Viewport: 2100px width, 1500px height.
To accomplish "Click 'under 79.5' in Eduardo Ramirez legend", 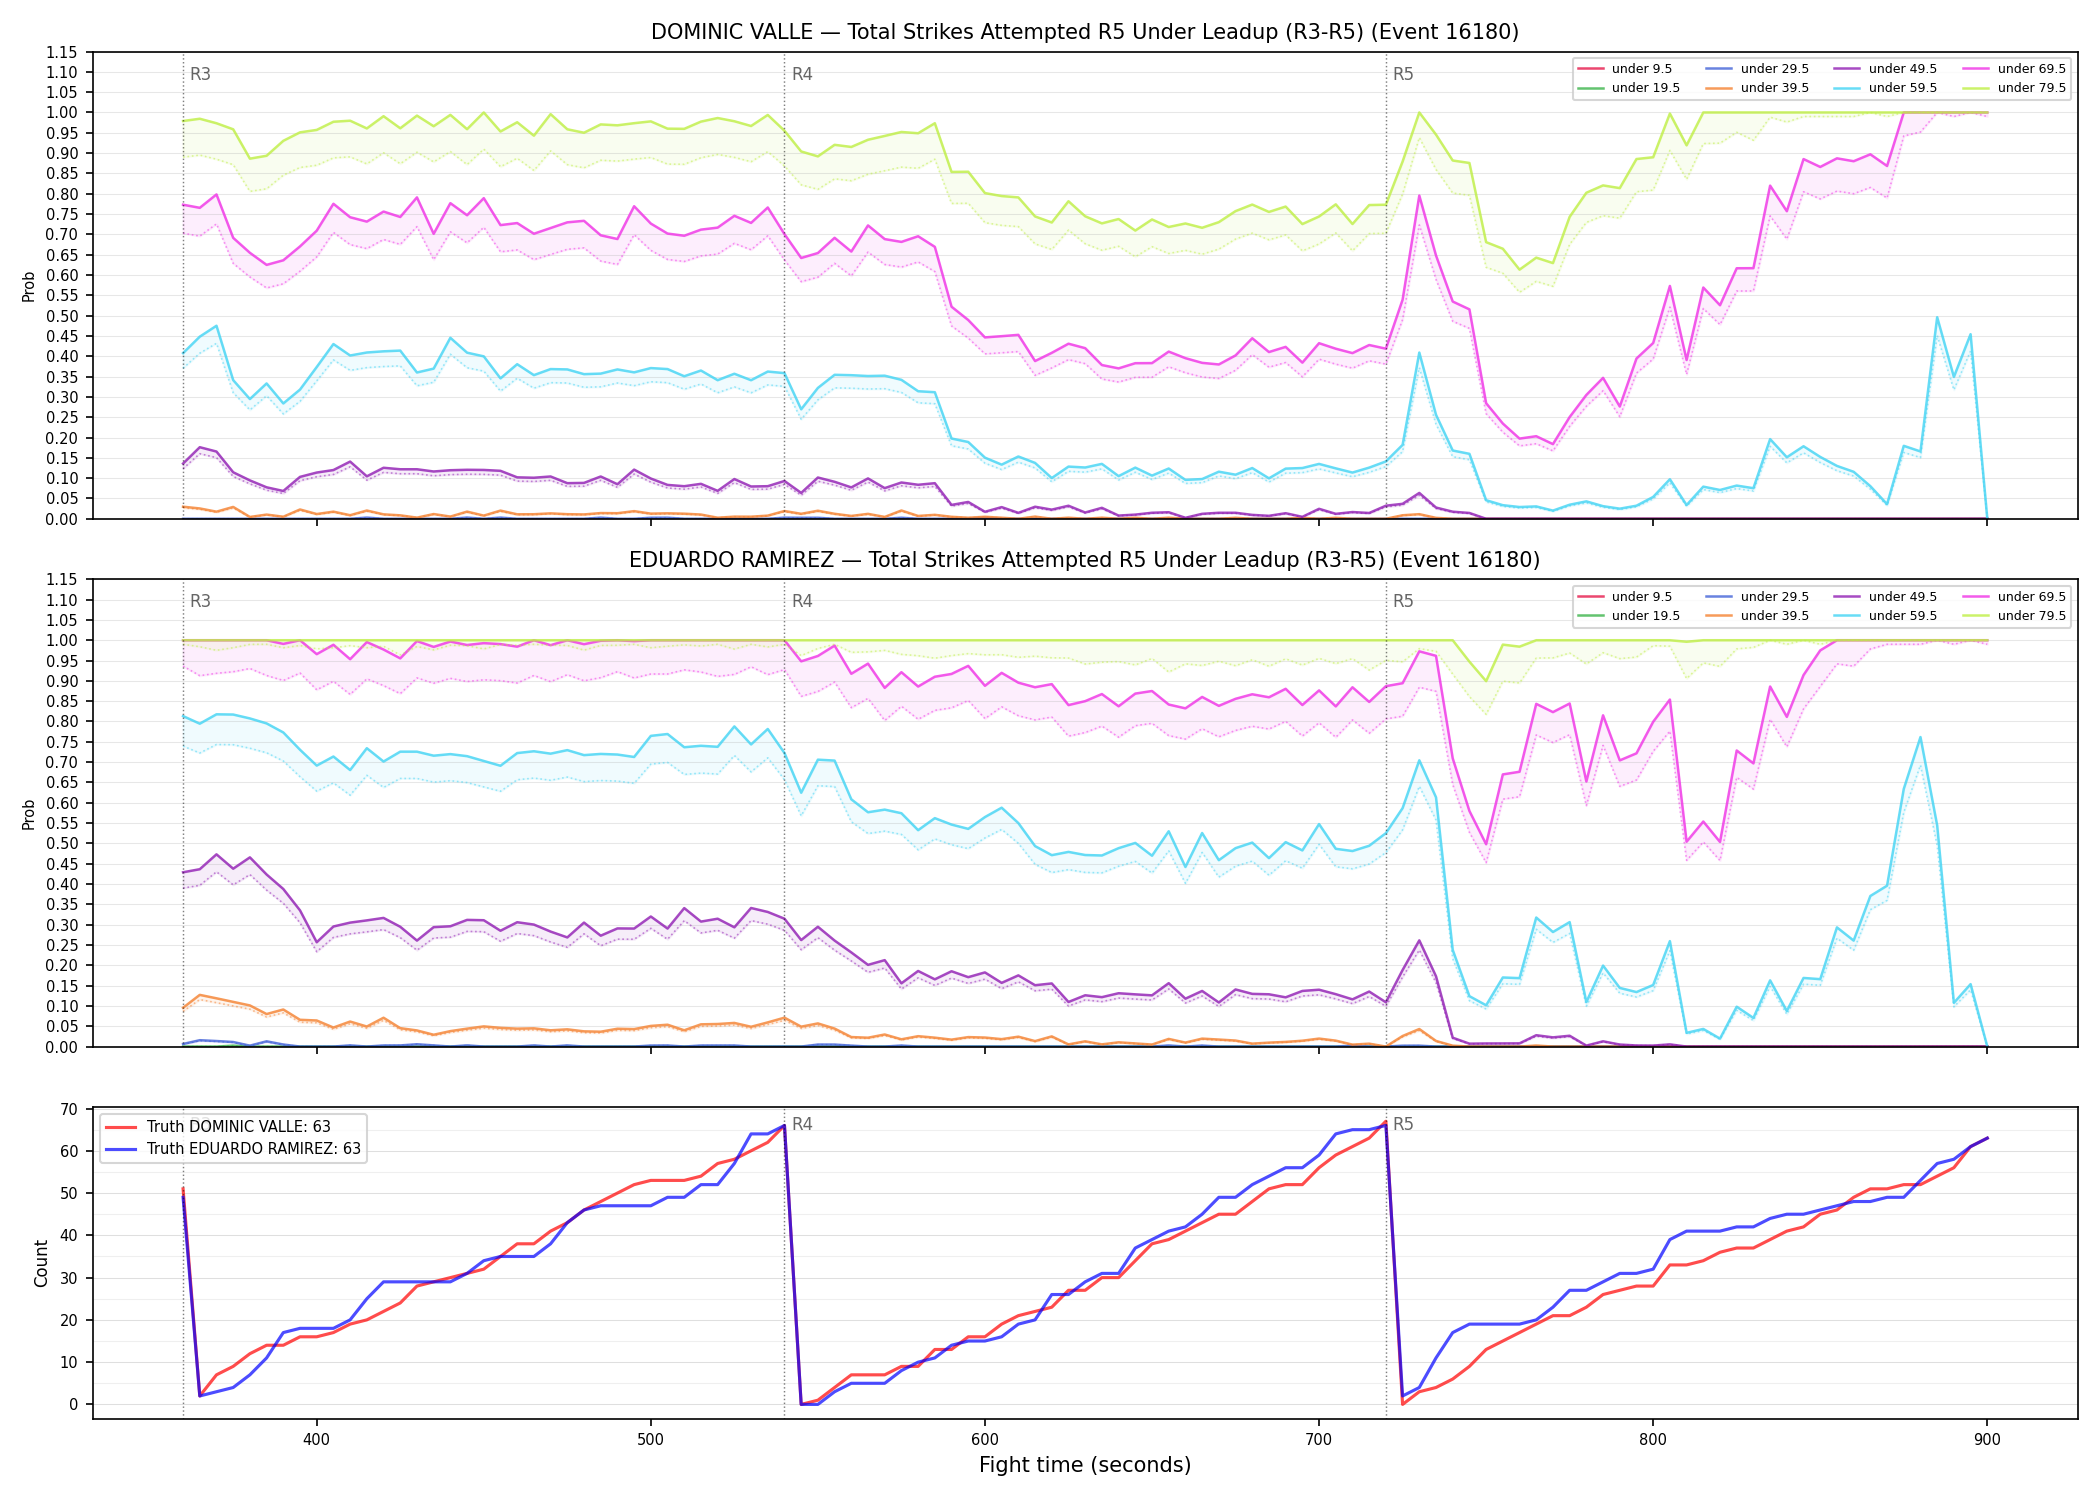I will pyautogui.click(x=2032, y=616).
